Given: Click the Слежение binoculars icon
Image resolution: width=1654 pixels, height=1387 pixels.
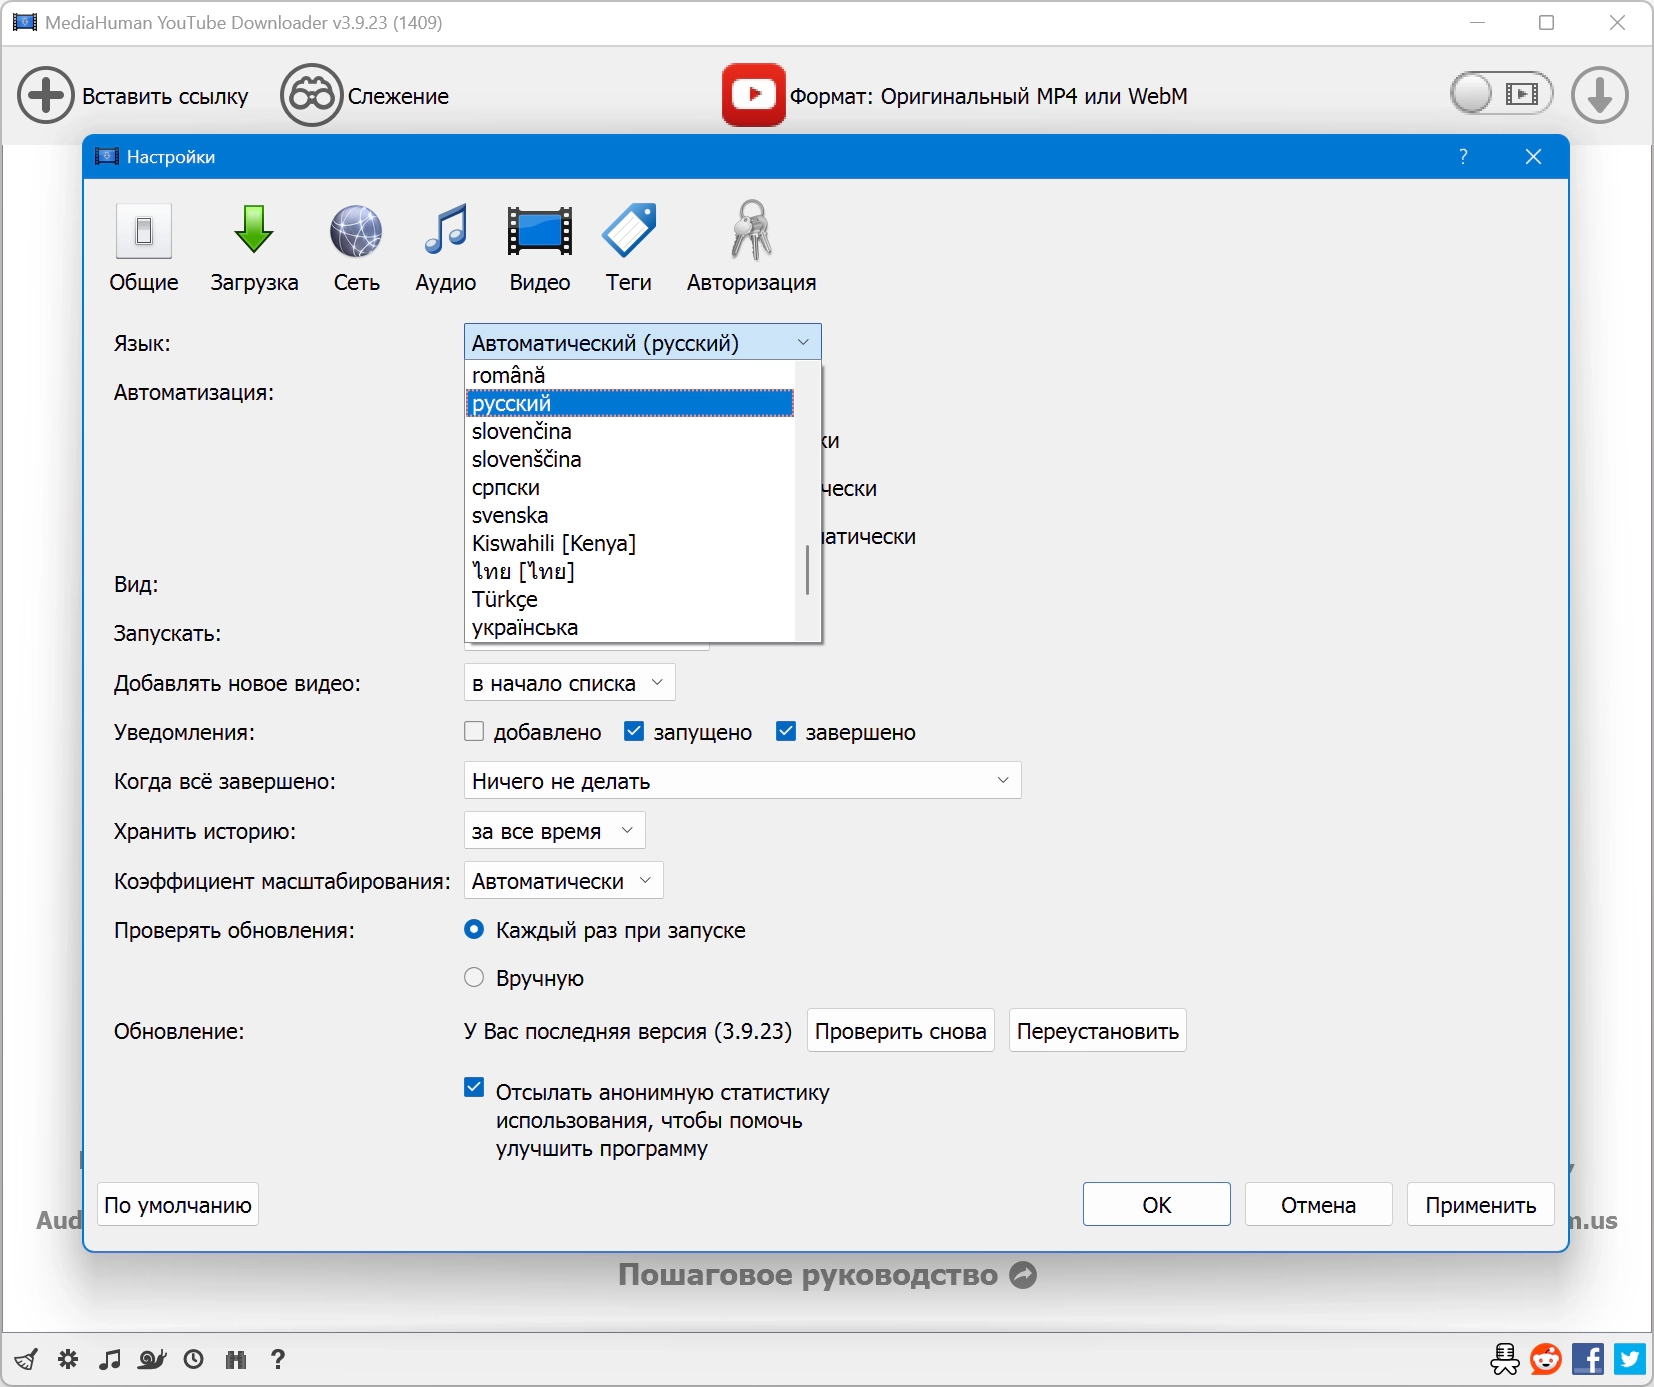Looking at the screenshot, I should (311, 96).
